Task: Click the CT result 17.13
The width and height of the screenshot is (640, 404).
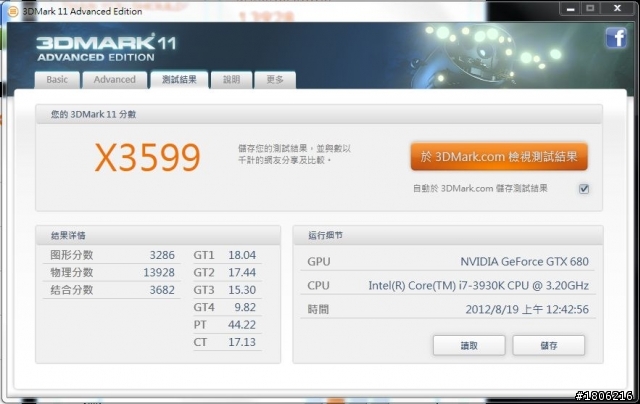Action: [x=242, y=342]
